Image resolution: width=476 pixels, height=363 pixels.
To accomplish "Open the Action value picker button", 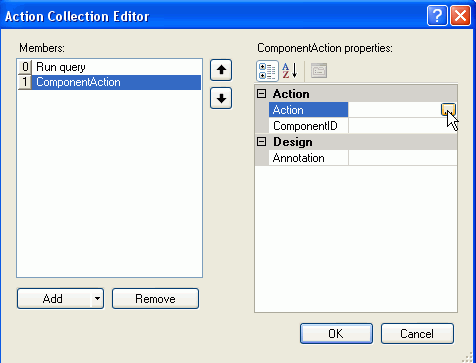I will coord(448,110).
